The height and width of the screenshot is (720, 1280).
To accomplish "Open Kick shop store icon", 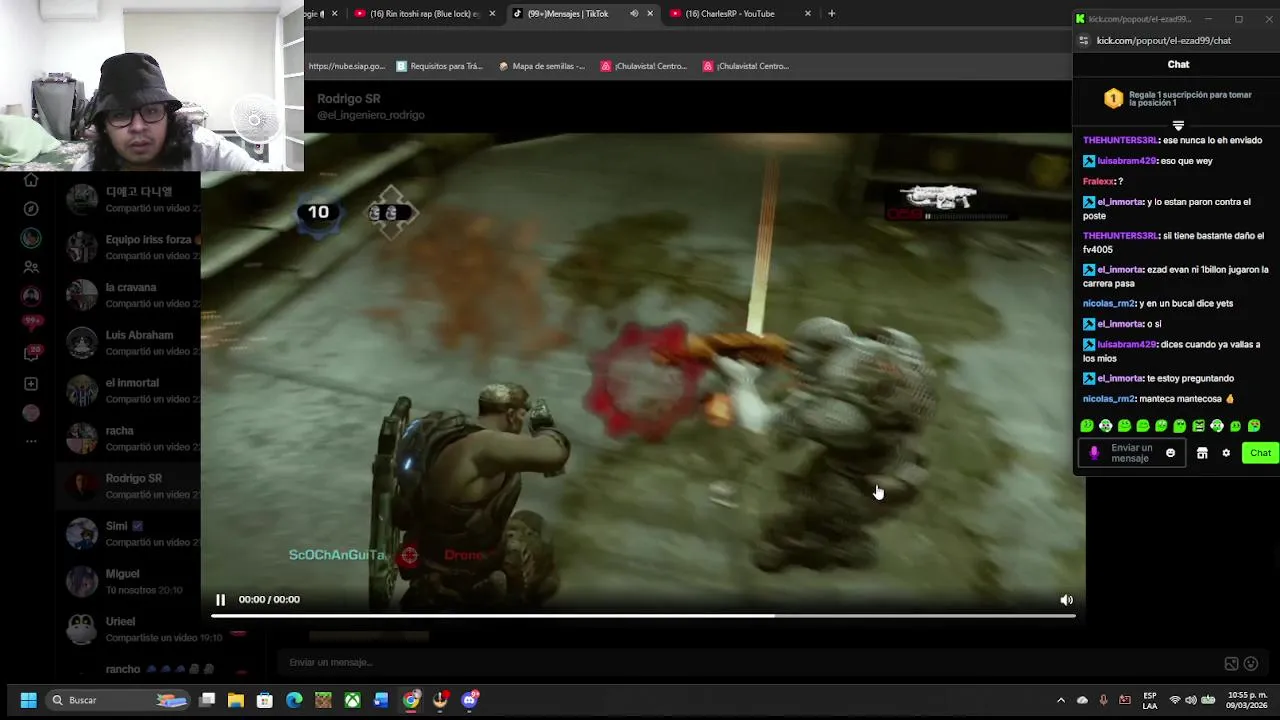I will coord(1202,453).
